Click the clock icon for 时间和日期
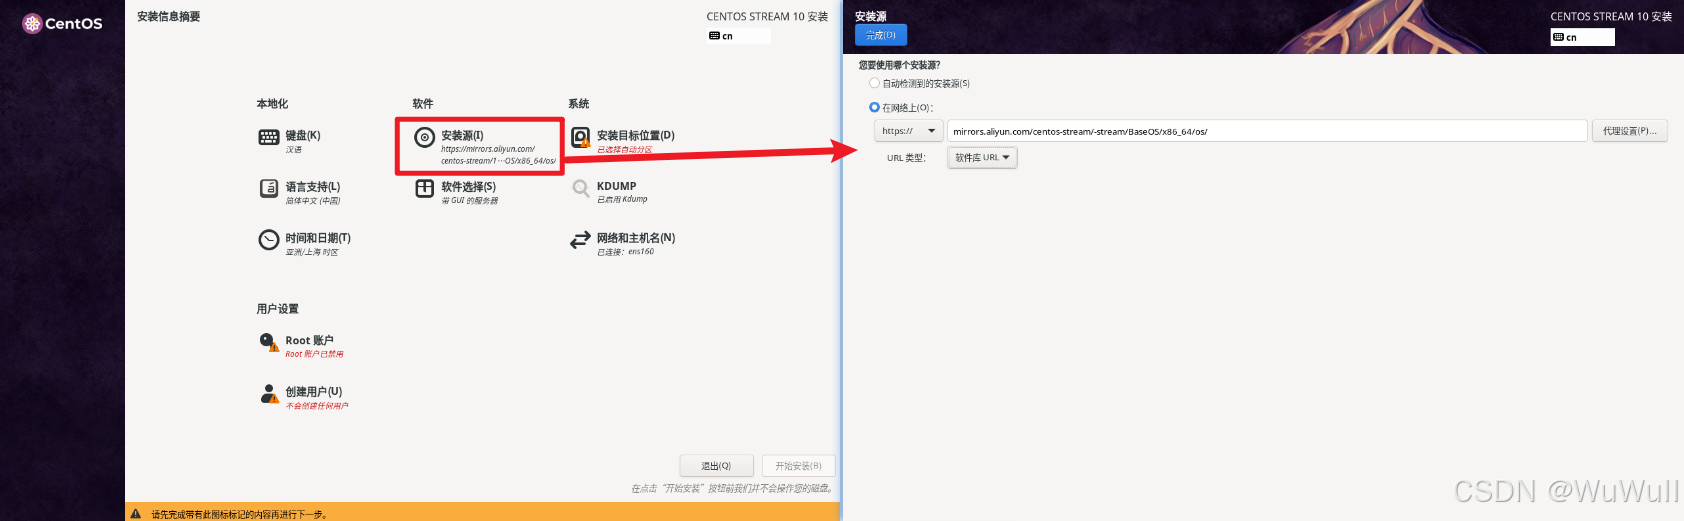The height and width of the screenshot is (521, 1684). [x=269, y=240]
